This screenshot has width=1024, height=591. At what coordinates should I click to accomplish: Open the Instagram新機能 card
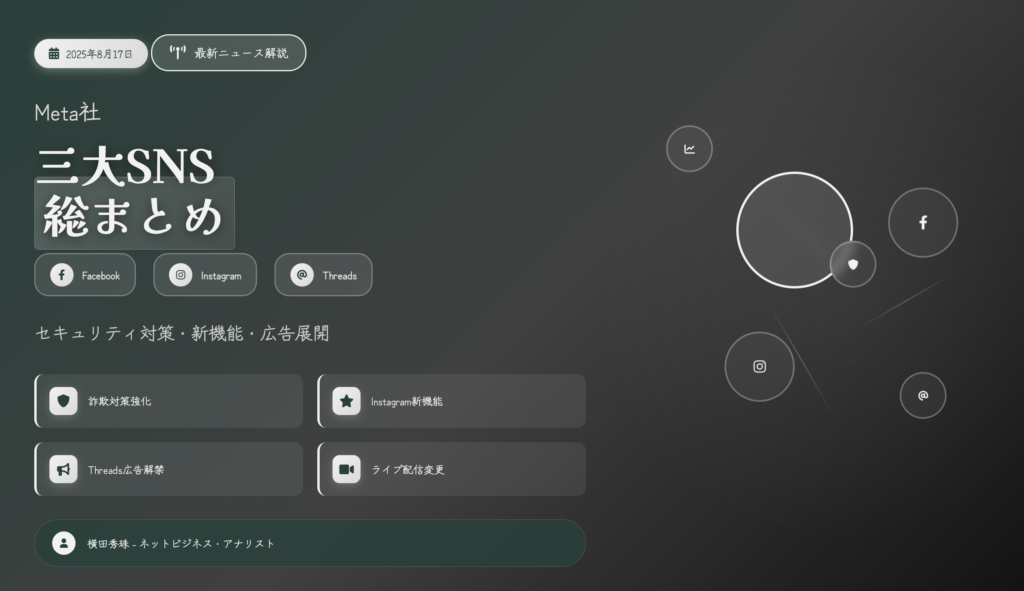[451, 401]
